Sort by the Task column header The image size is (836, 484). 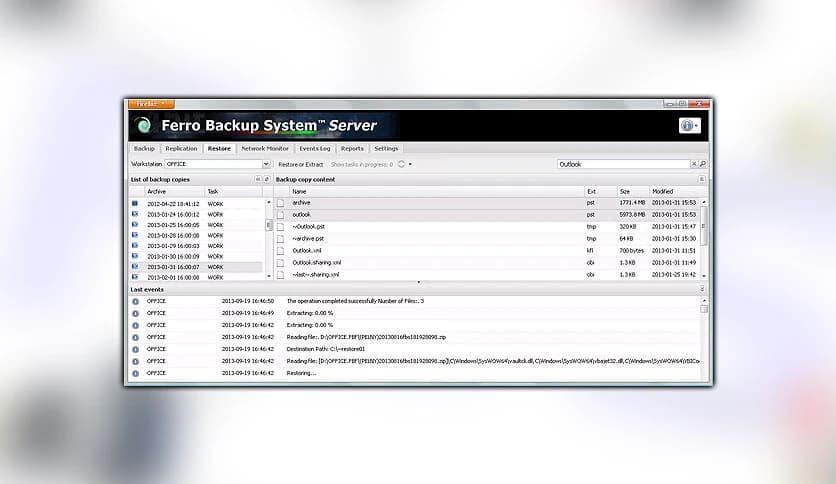[233, 191]
